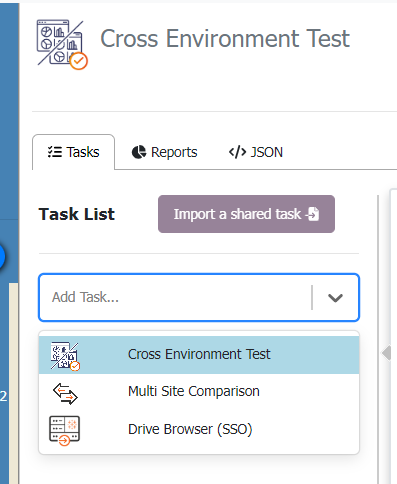Select Cross Environment Test option
The width and height of the screenshot is (397, 484).
pyautogui.click(x=199, y=355)
